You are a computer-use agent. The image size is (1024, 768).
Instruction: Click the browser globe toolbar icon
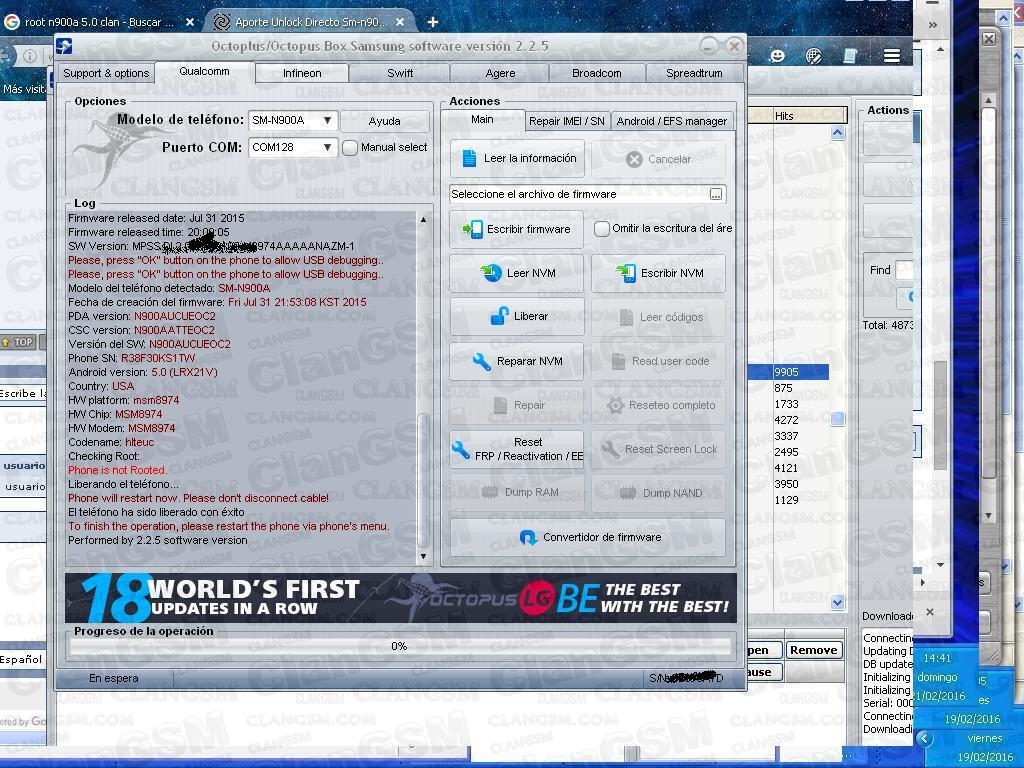click(x=814, y=56)
